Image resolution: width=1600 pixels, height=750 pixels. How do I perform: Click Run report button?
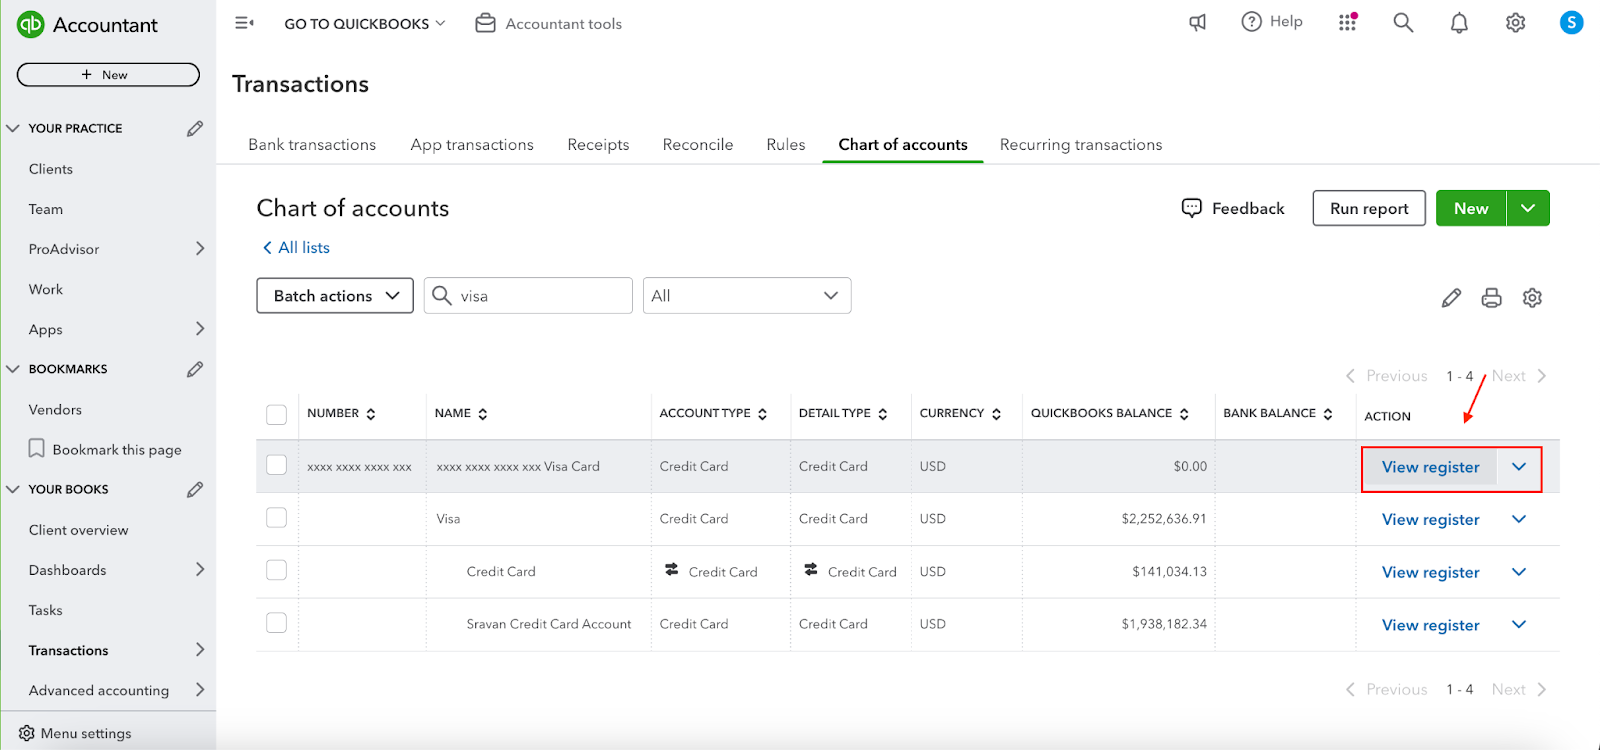[1369, 208]
